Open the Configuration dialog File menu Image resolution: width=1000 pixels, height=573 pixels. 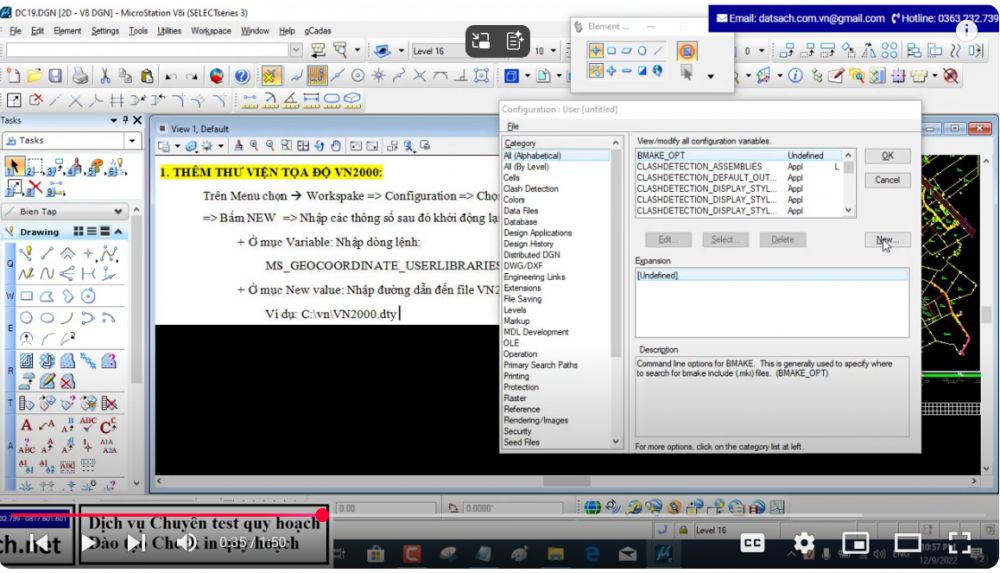tap(513, 126)
